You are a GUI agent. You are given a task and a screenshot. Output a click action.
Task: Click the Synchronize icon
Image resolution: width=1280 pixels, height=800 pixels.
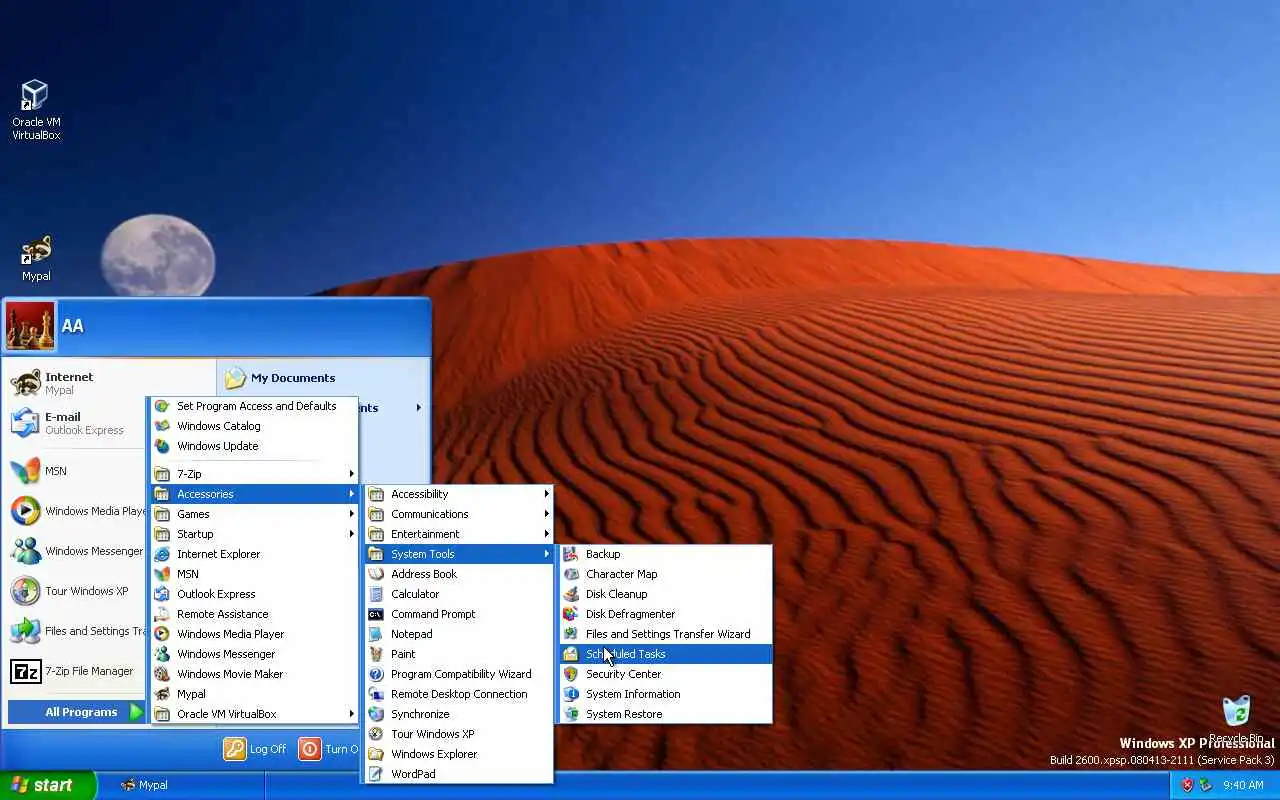coord(376,714)
